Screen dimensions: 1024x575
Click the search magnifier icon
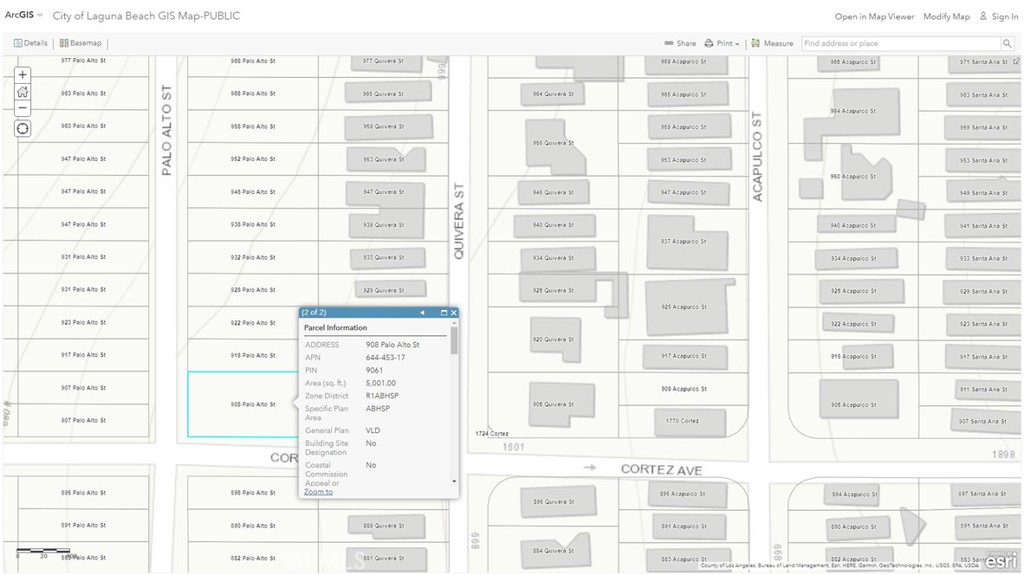click(x=1006, y=44)
